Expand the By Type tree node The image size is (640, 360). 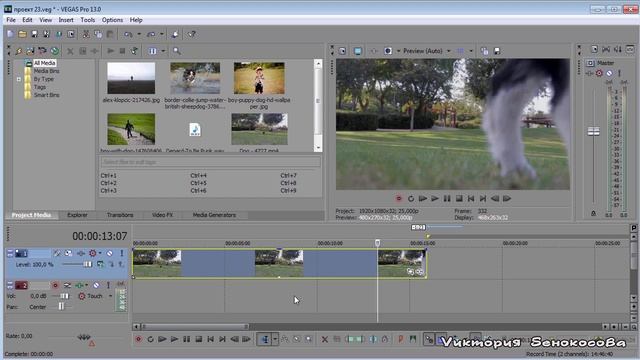point(19,79)
